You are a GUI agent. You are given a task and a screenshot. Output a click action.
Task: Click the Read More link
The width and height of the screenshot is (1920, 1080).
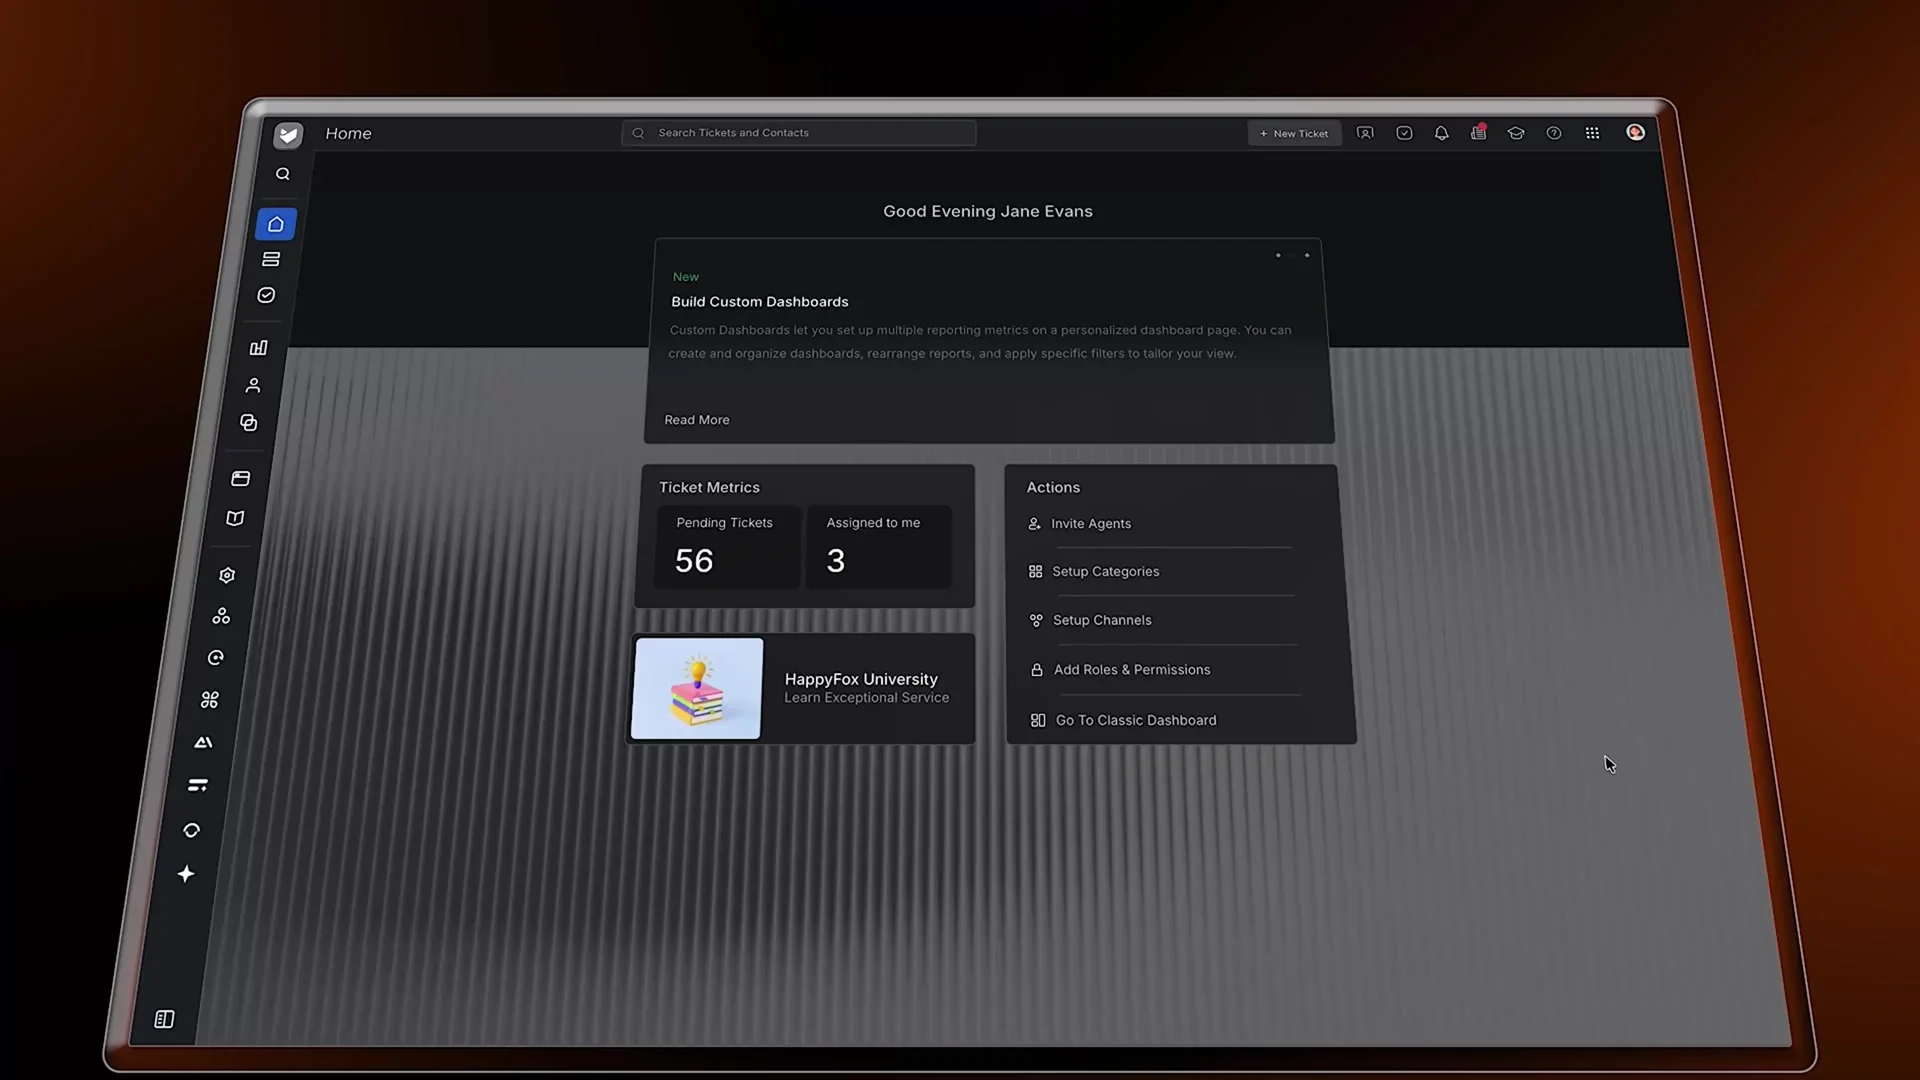coord(697,420)
